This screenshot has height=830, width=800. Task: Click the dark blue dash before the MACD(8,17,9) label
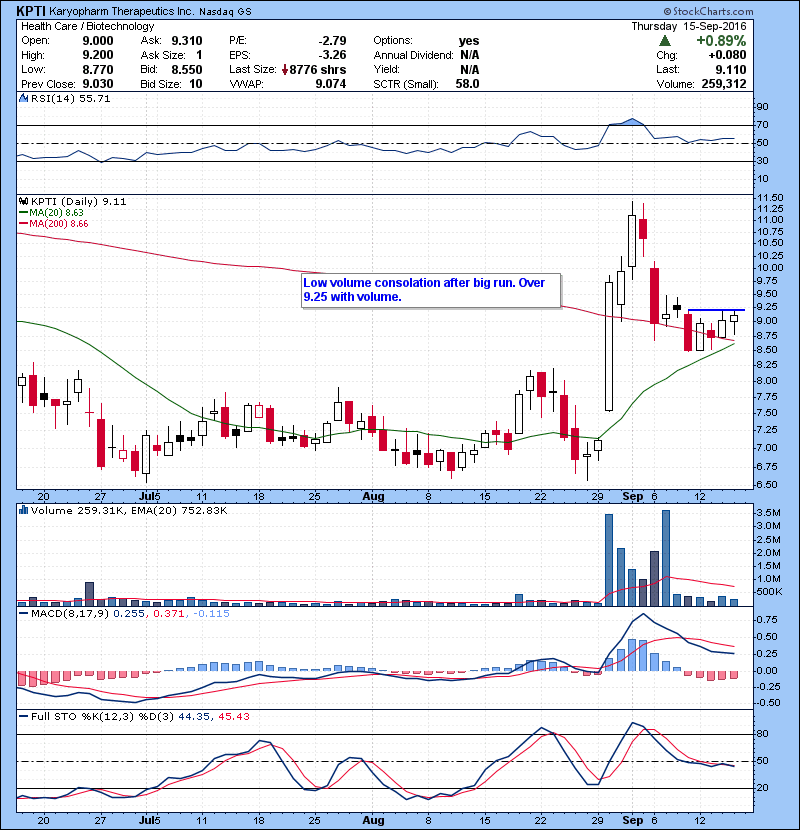pos(24,614)
